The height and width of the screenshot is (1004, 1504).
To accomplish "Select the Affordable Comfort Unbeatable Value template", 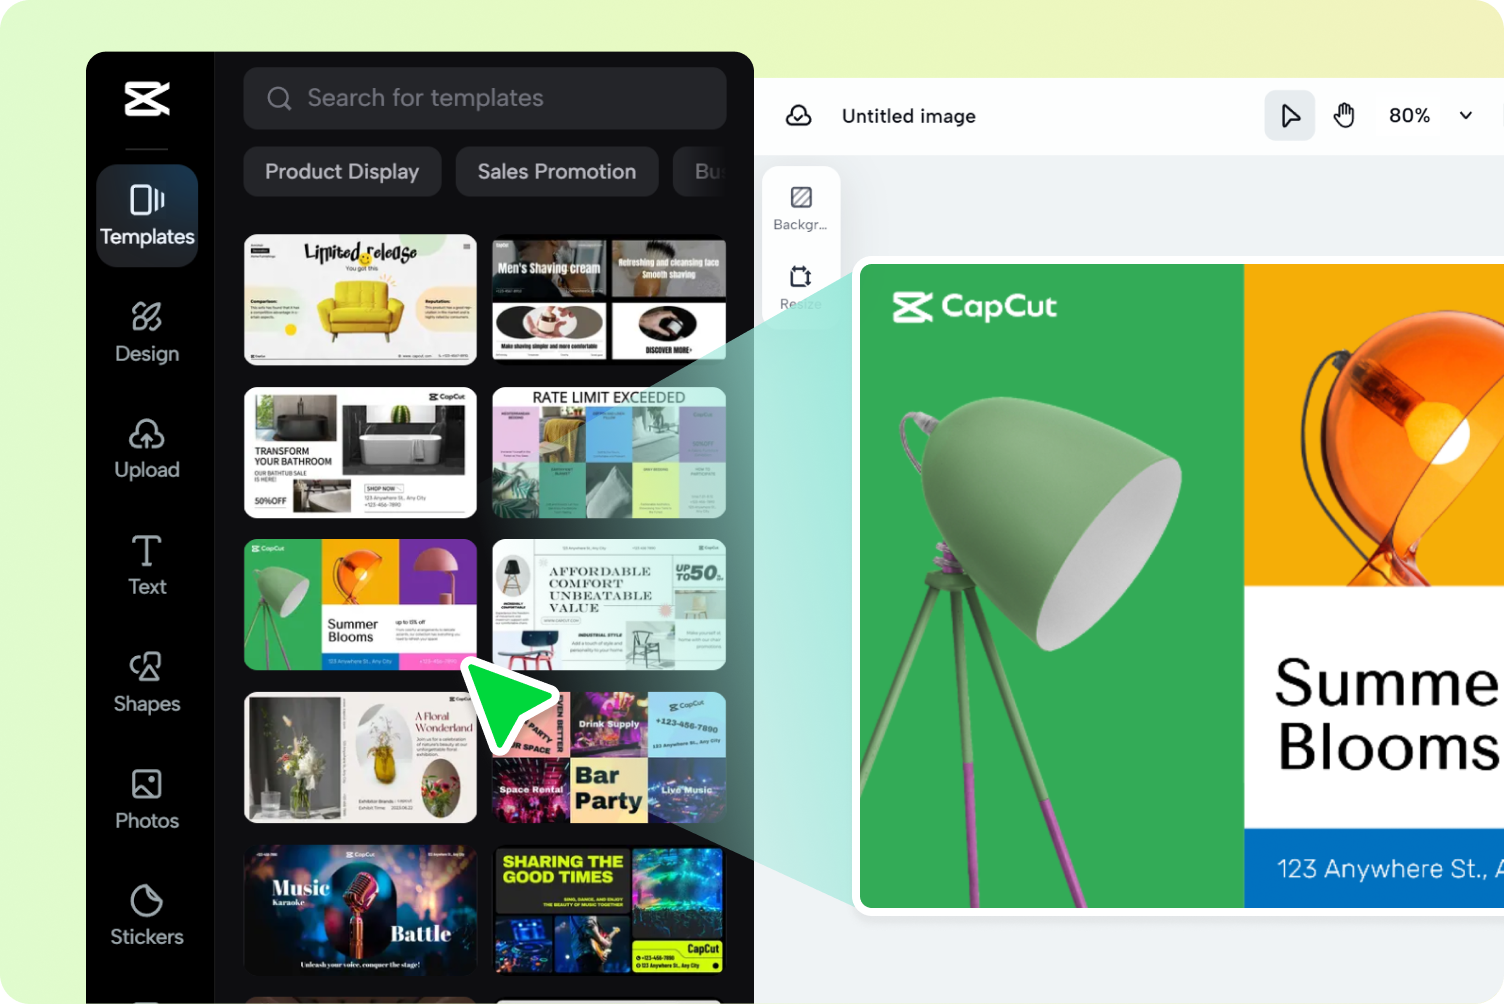I will pos(609,605).
